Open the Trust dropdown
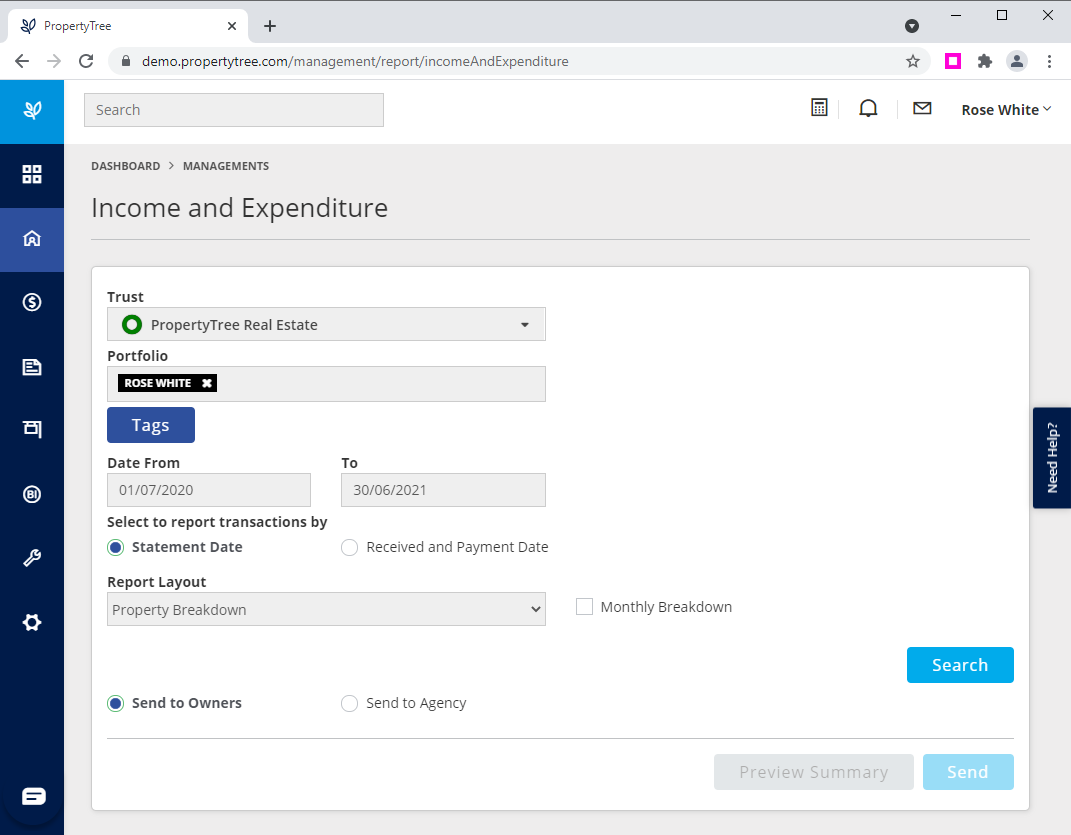 point(326,325)
